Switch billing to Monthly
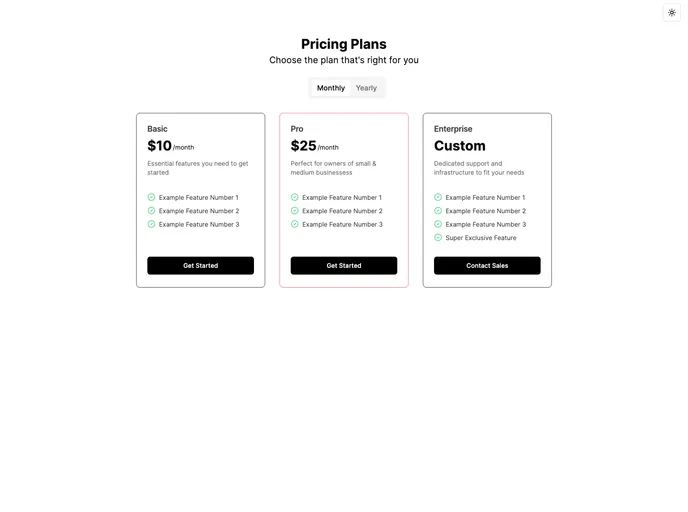Image resolution: width=688 pixels, height=512 pixels. pos(331,88)
